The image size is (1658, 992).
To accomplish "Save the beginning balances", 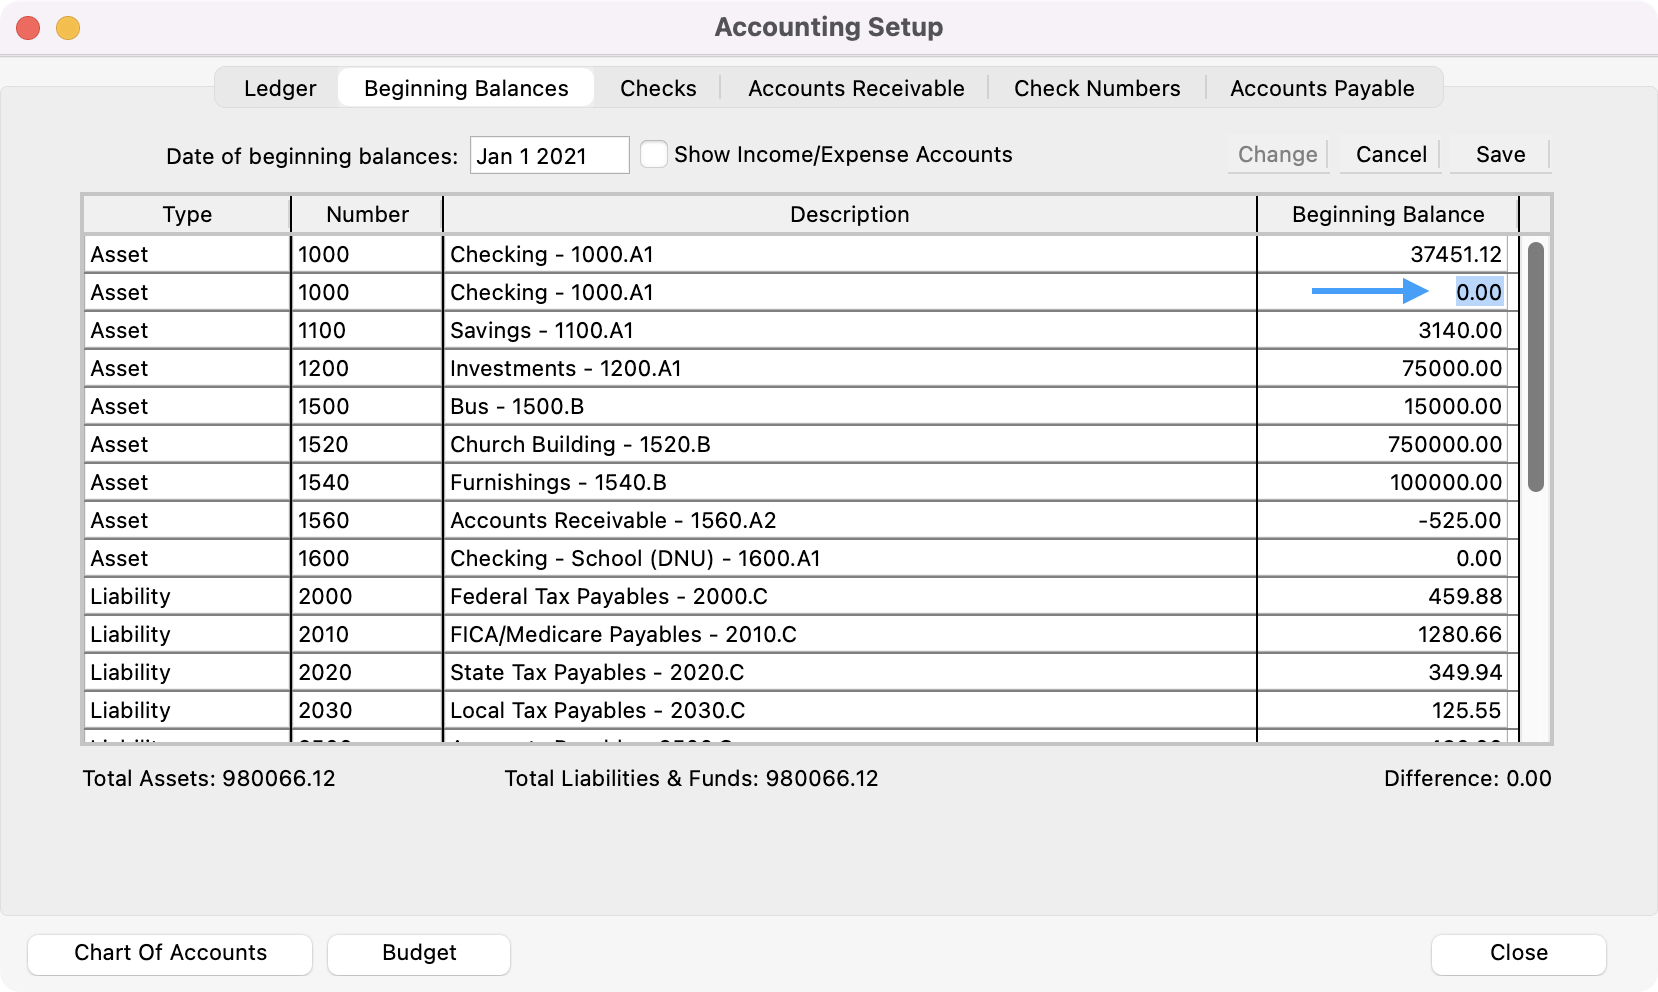I will (x=1500, y=154).
